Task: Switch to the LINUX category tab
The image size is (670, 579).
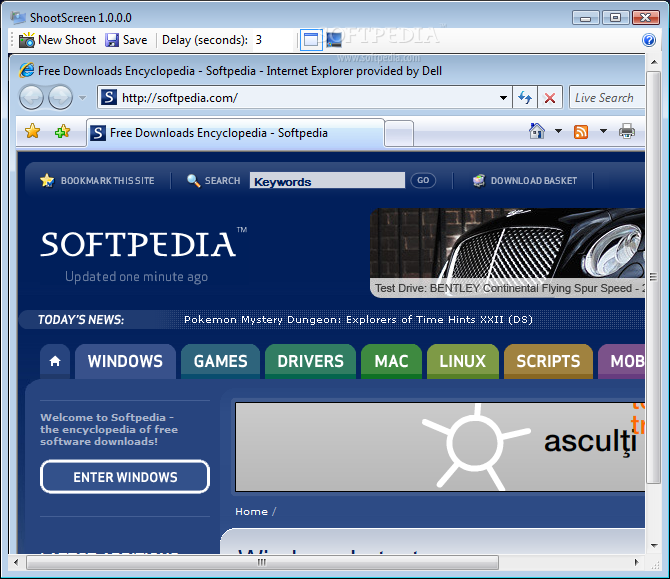Action: click(463, 362)
